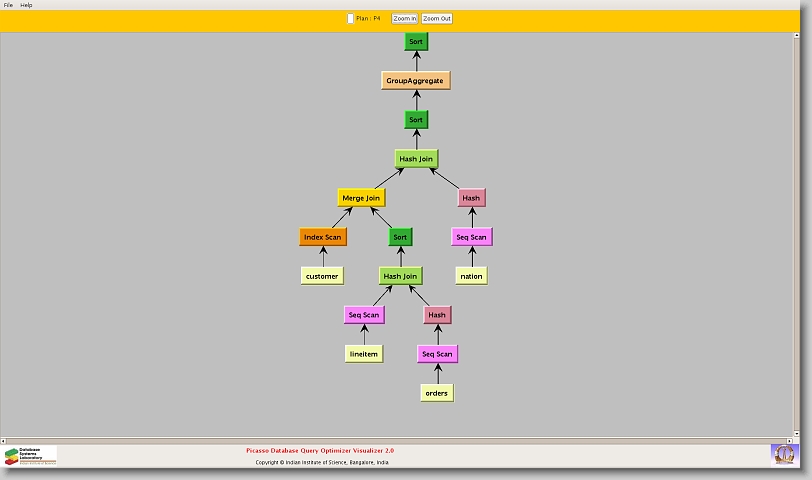Select the Seq Scan node above nation
Screen dimensions: 812x480
click(x=471, y=237)
